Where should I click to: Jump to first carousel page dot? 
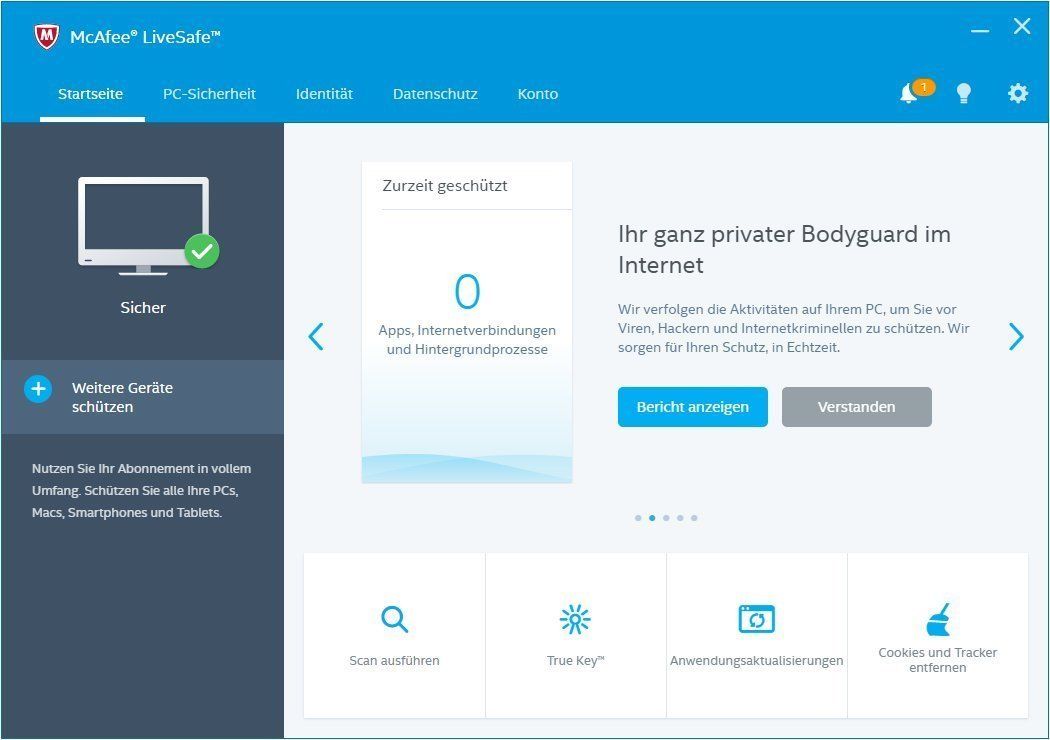[638, 518]
